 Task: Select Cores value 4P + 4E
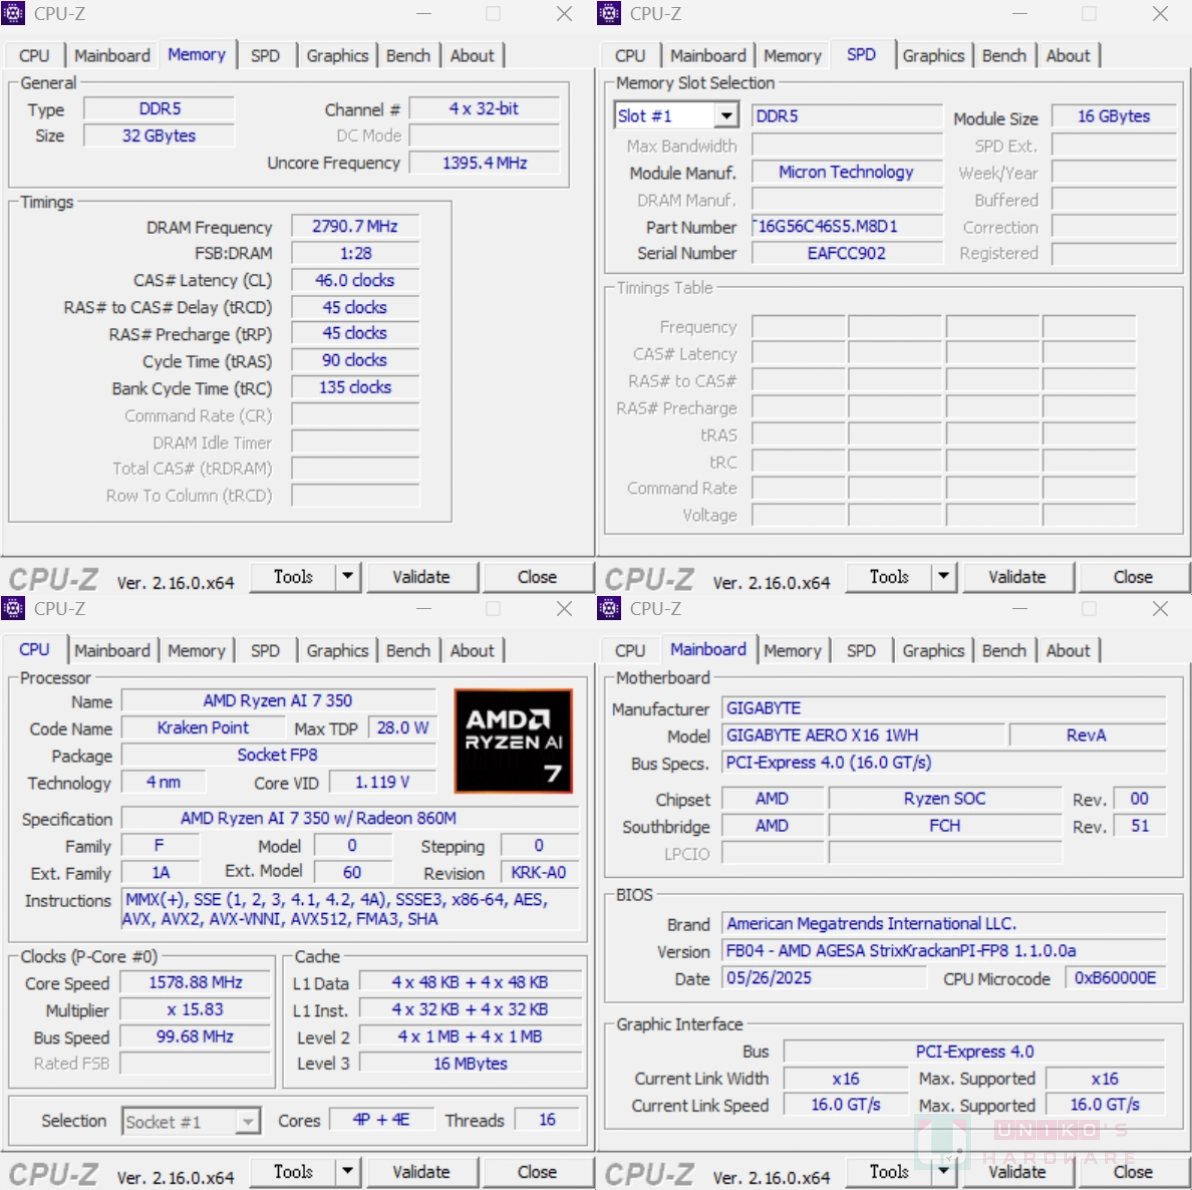[382, 1120]
